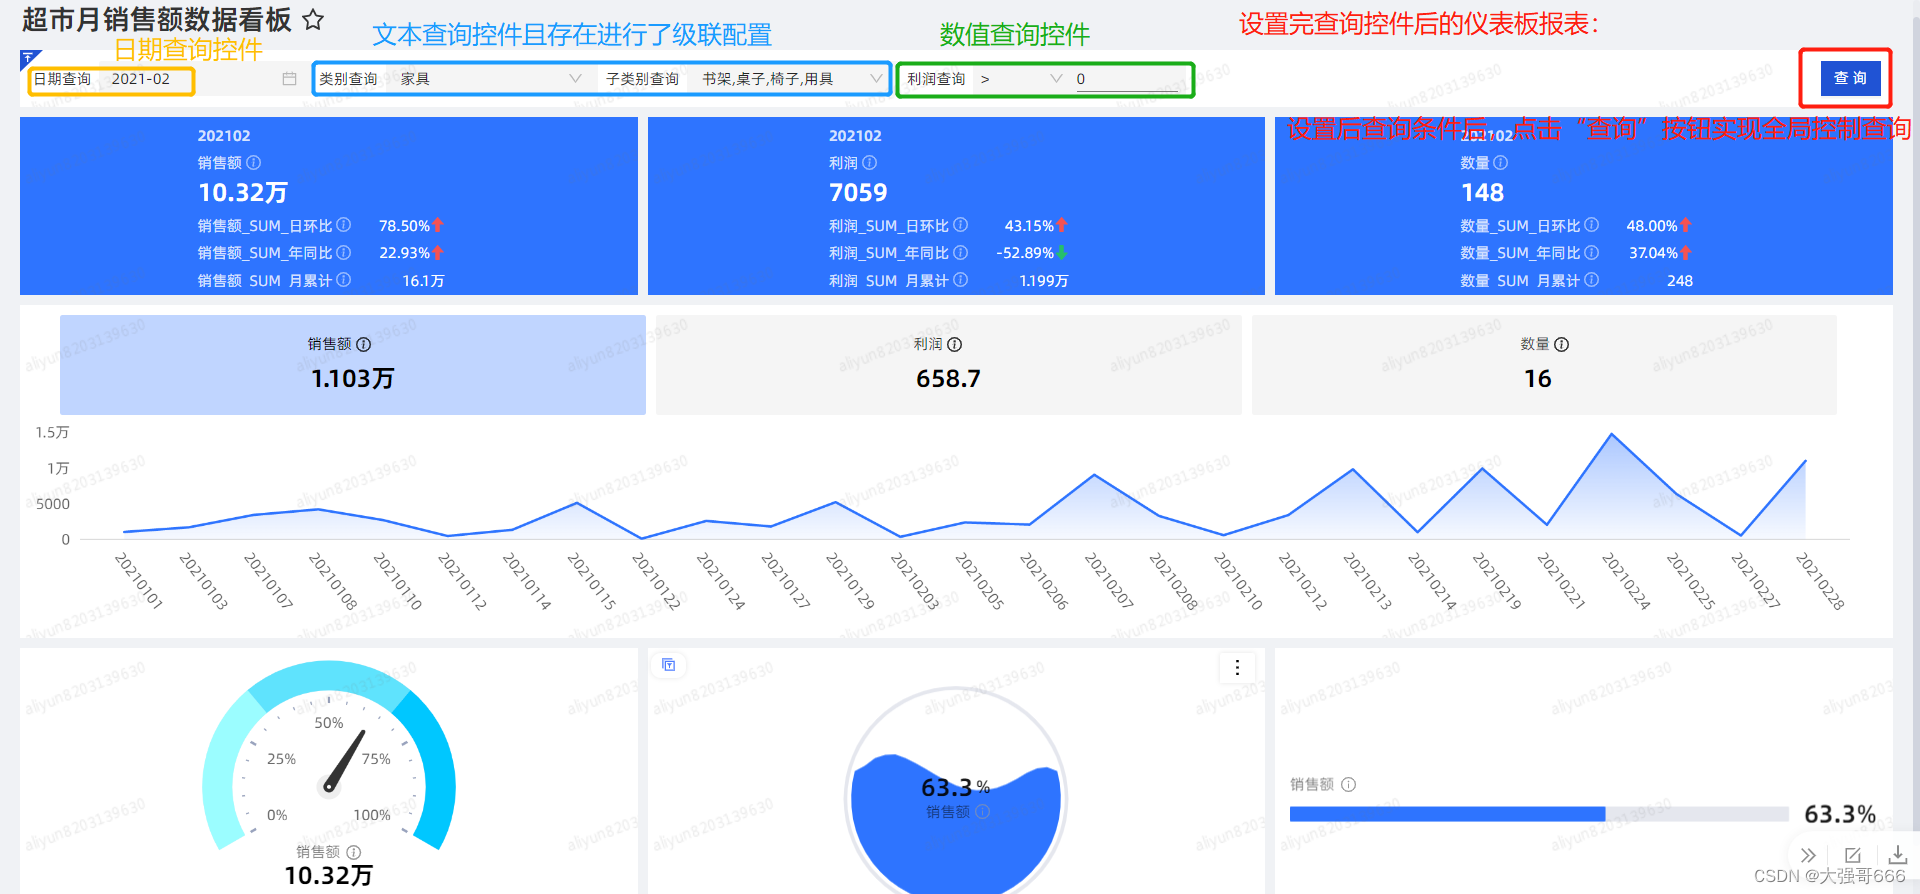The height and width of the screenshot is (894, 1920).
Task: Click the 248 月累计 value
Action: [1680, 281]
